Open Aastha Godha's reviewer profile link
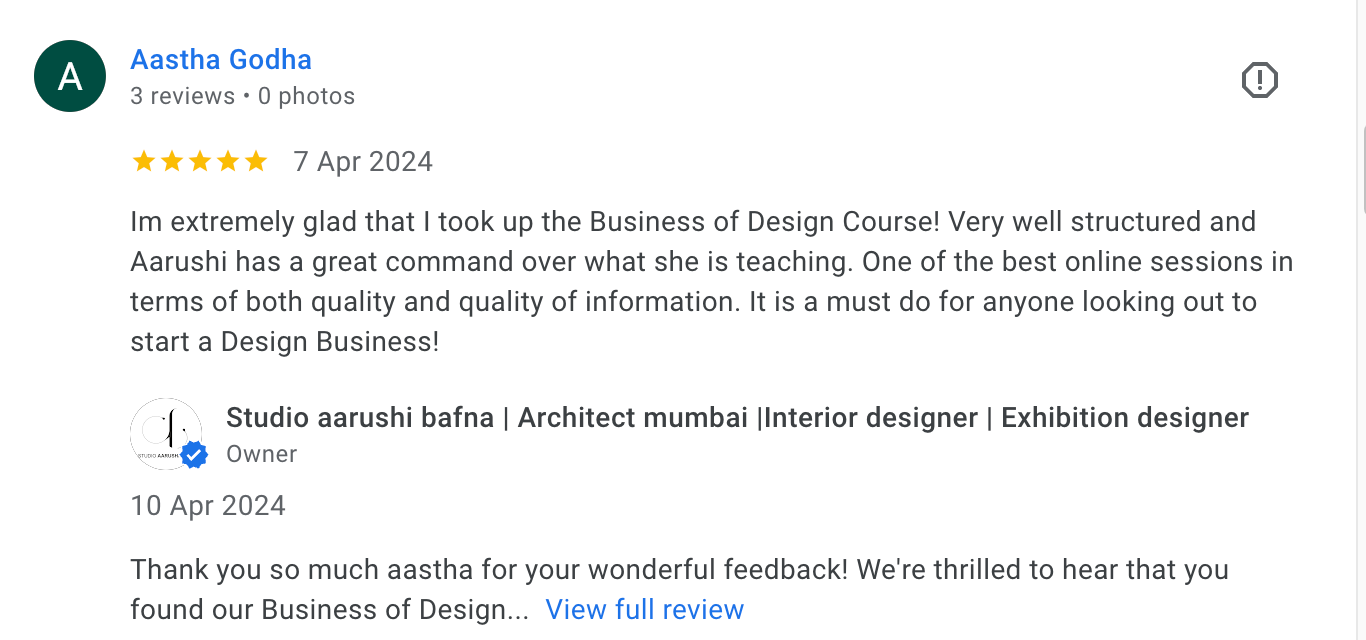The image size is (1366, 640). point(221,60)
